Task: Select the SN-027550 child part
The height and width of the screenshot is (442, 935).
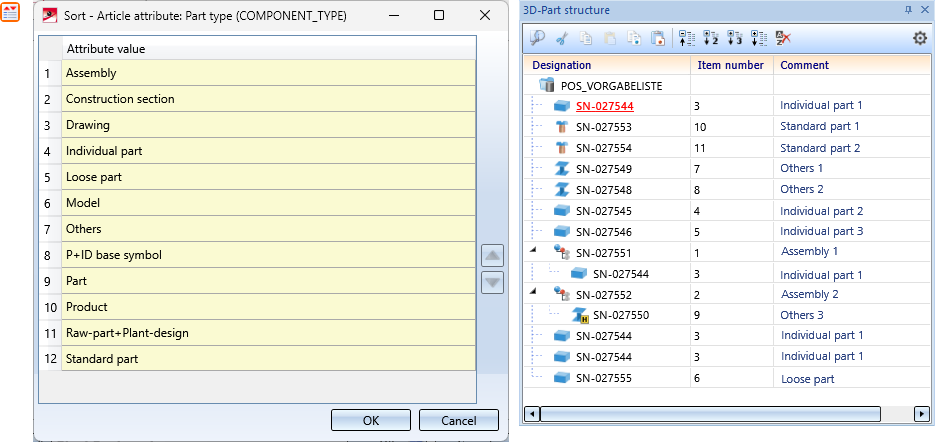Action: [x=621, y=315]
